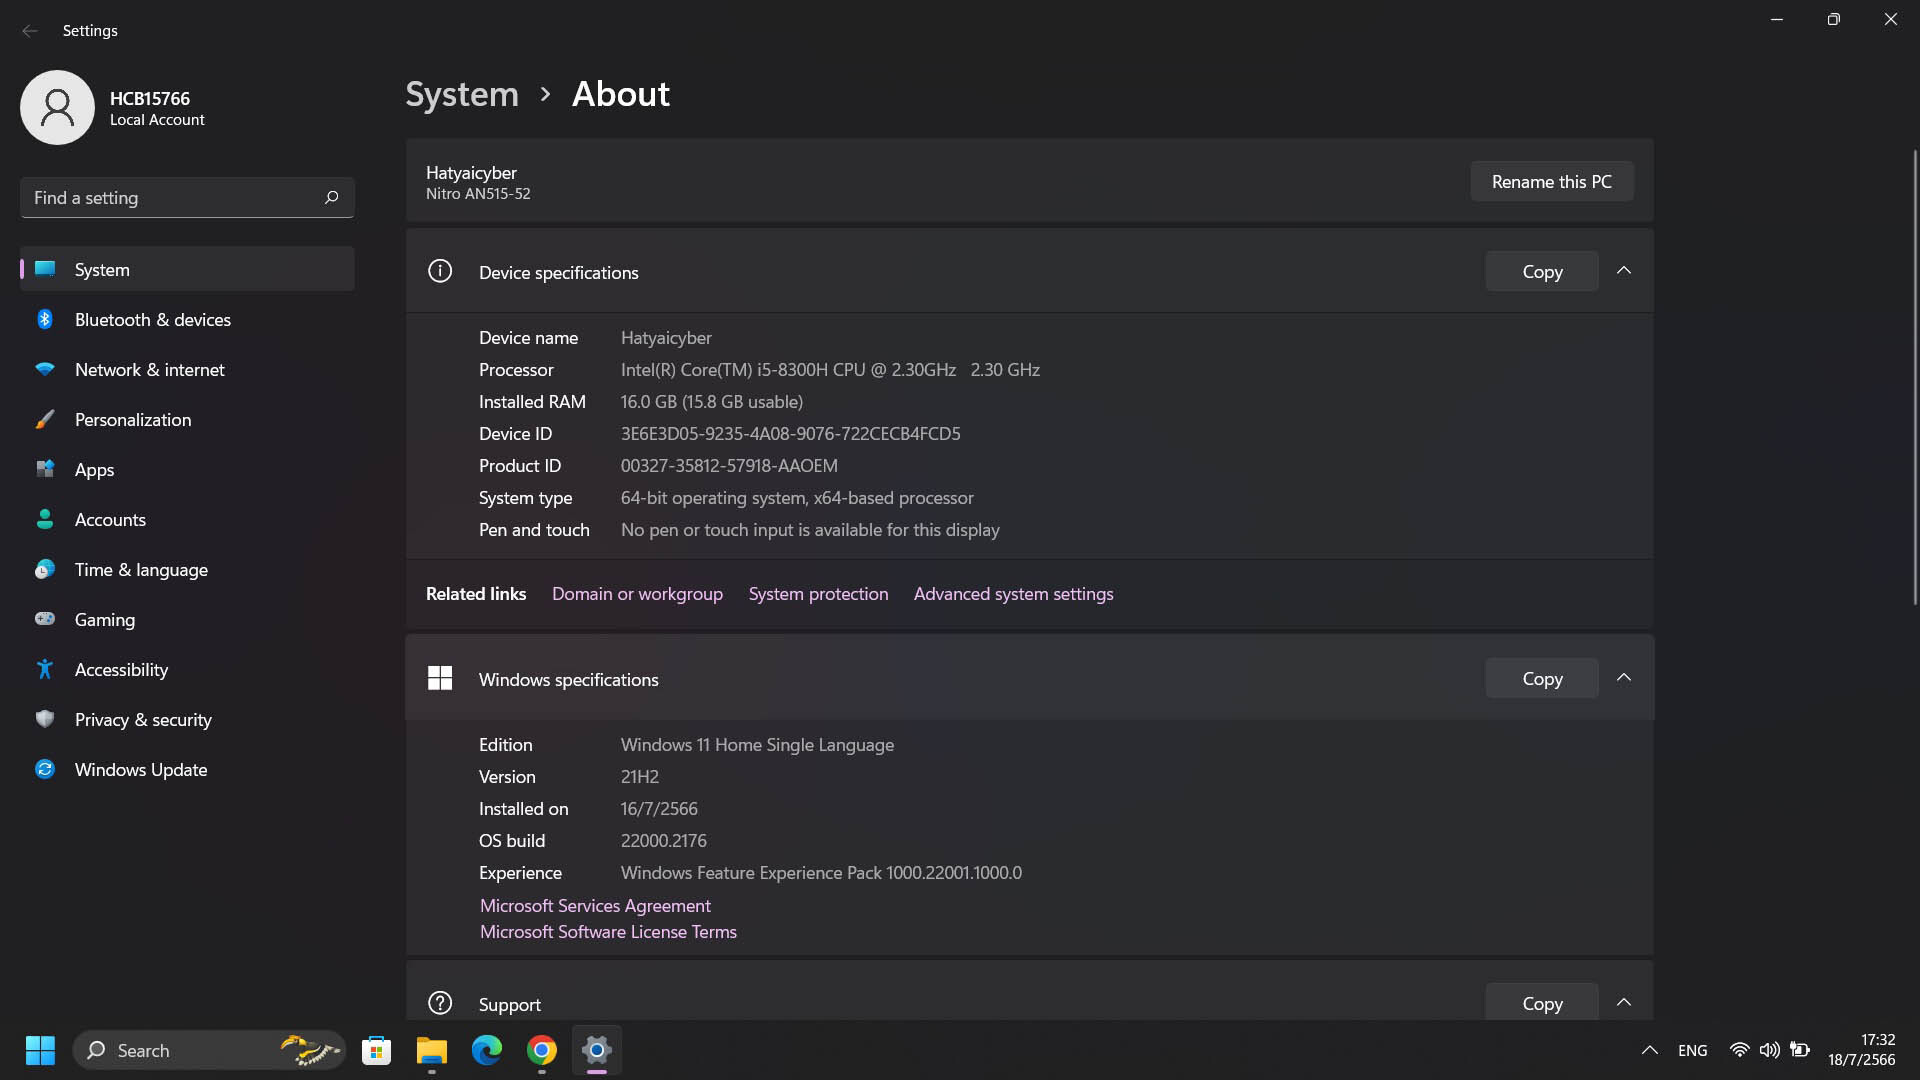
Task: Copy the Support information
Action: point(1542,1002)
